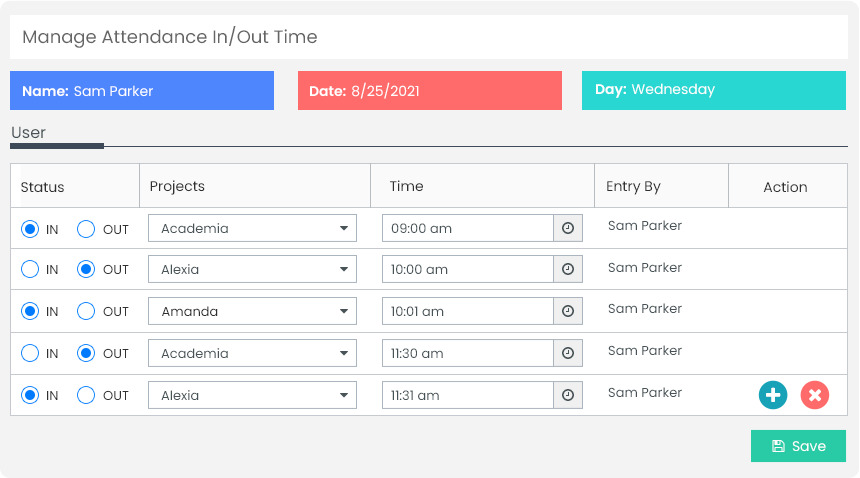Click the clock icon for 11:31 am
Screen dimensions: 860x478
click(568, 395)
